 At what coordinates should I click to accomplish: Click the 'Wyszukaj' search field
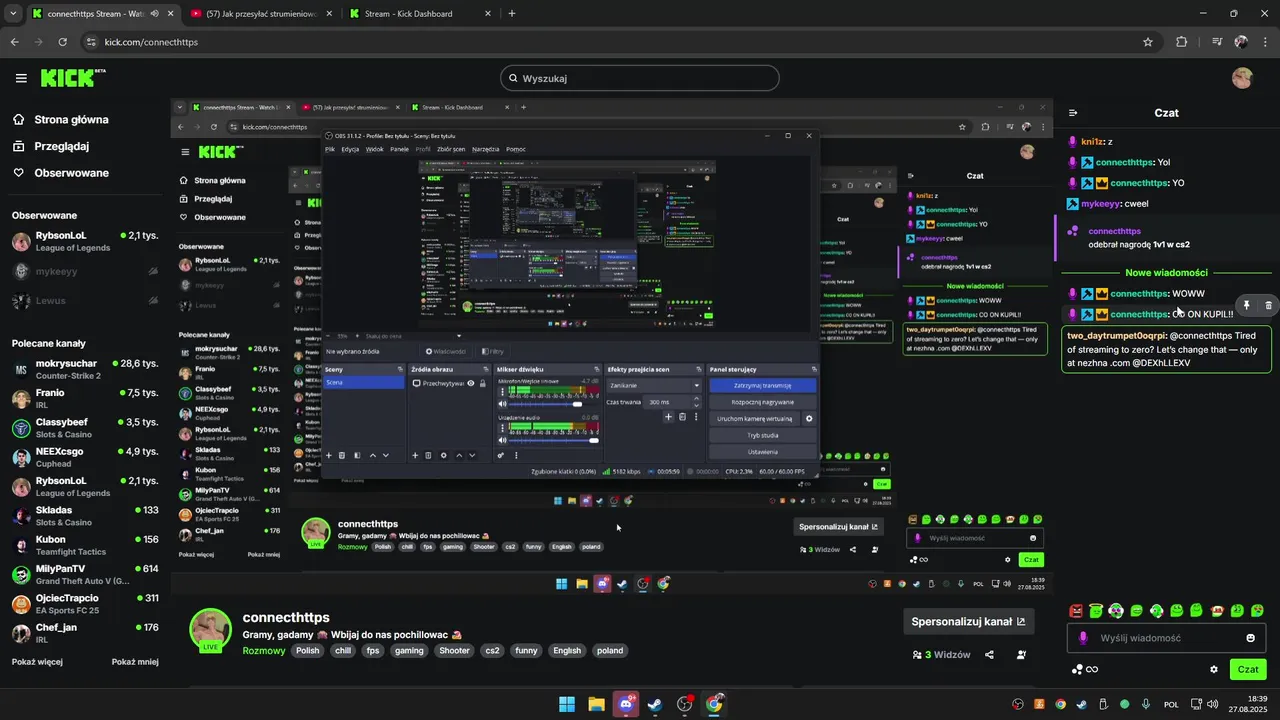click(x=640, y=78)
